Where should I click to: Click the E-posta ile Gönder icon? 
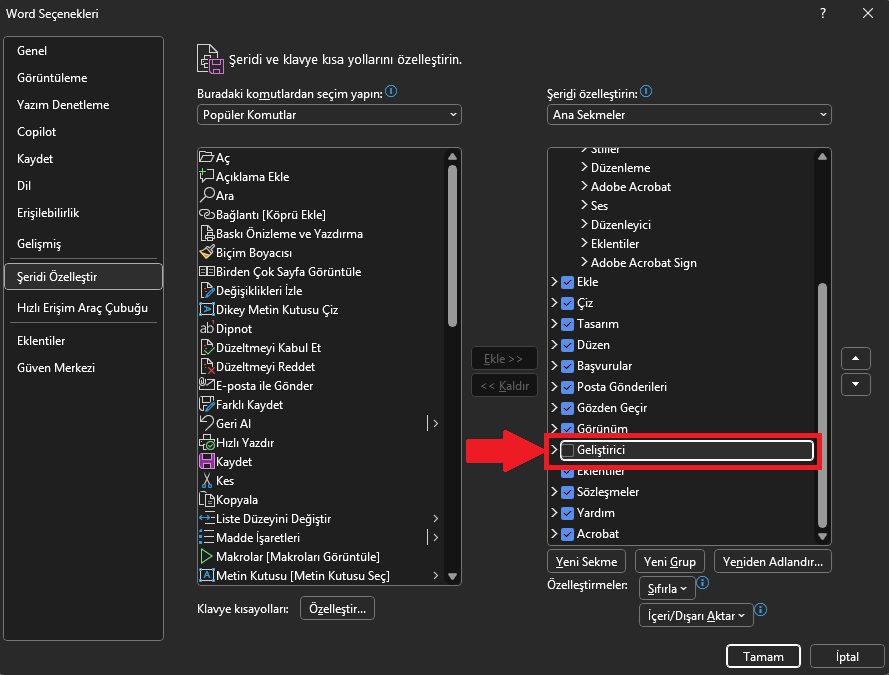pos(207,386)
